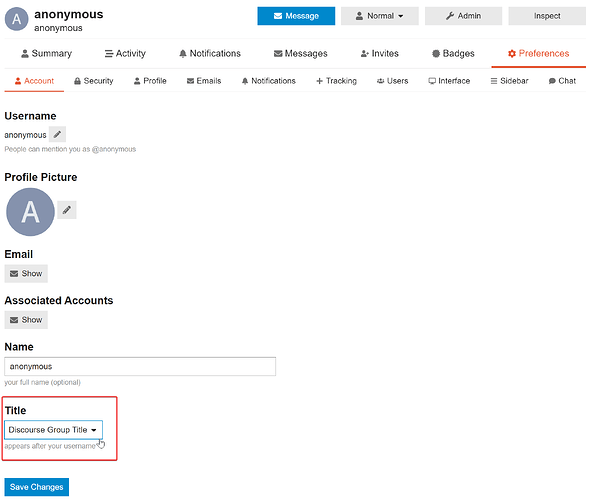Click the text 'People can mention you as @anonymous'

(70, 149)
